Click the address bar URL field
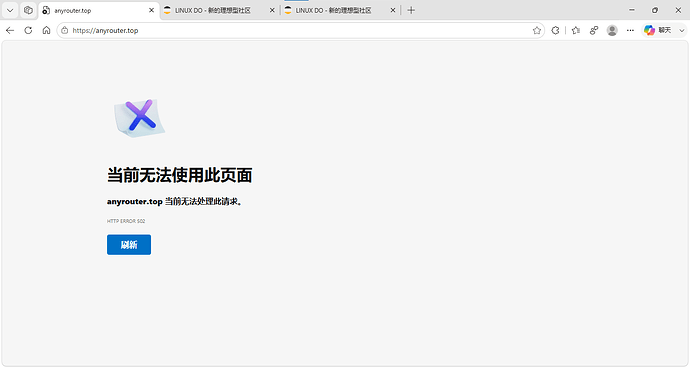This screenshot has width=690, height=367. point(301,30)
